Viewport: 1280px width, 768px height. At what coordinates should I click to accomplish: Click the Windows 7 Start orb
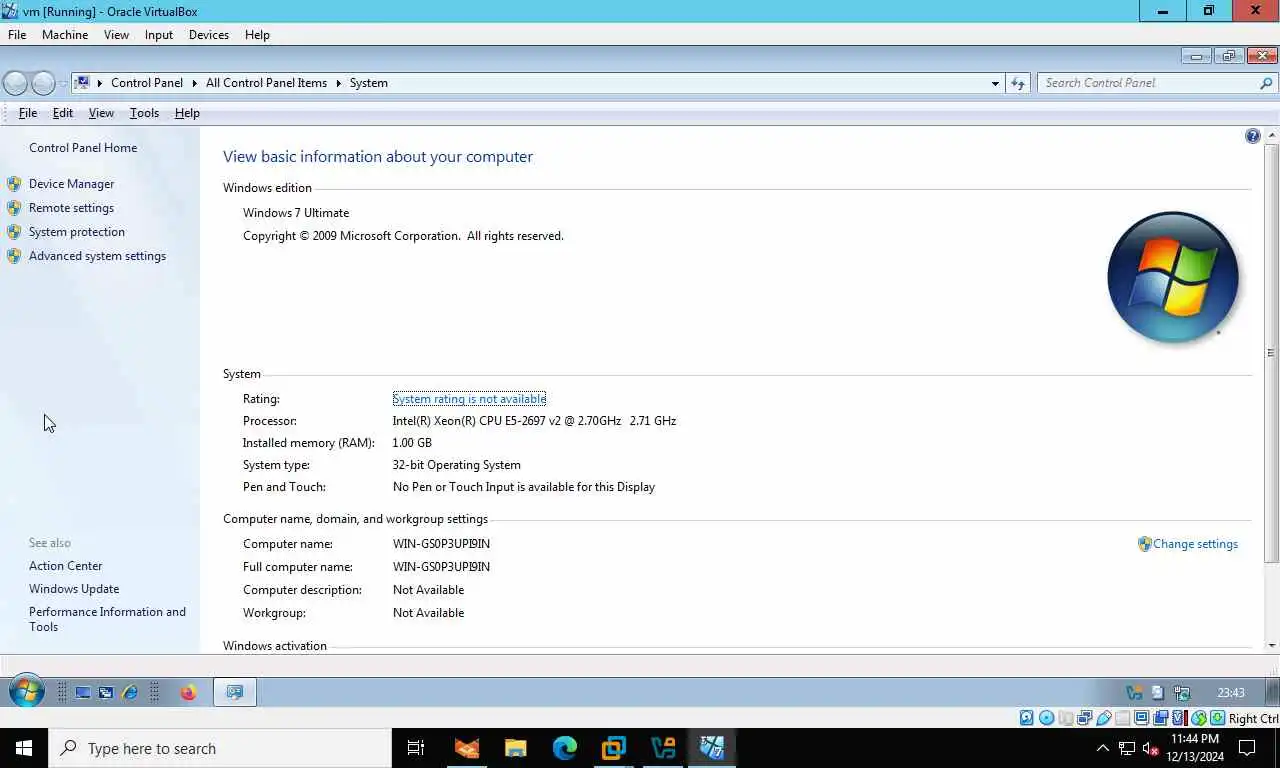(x=26, y=691)
